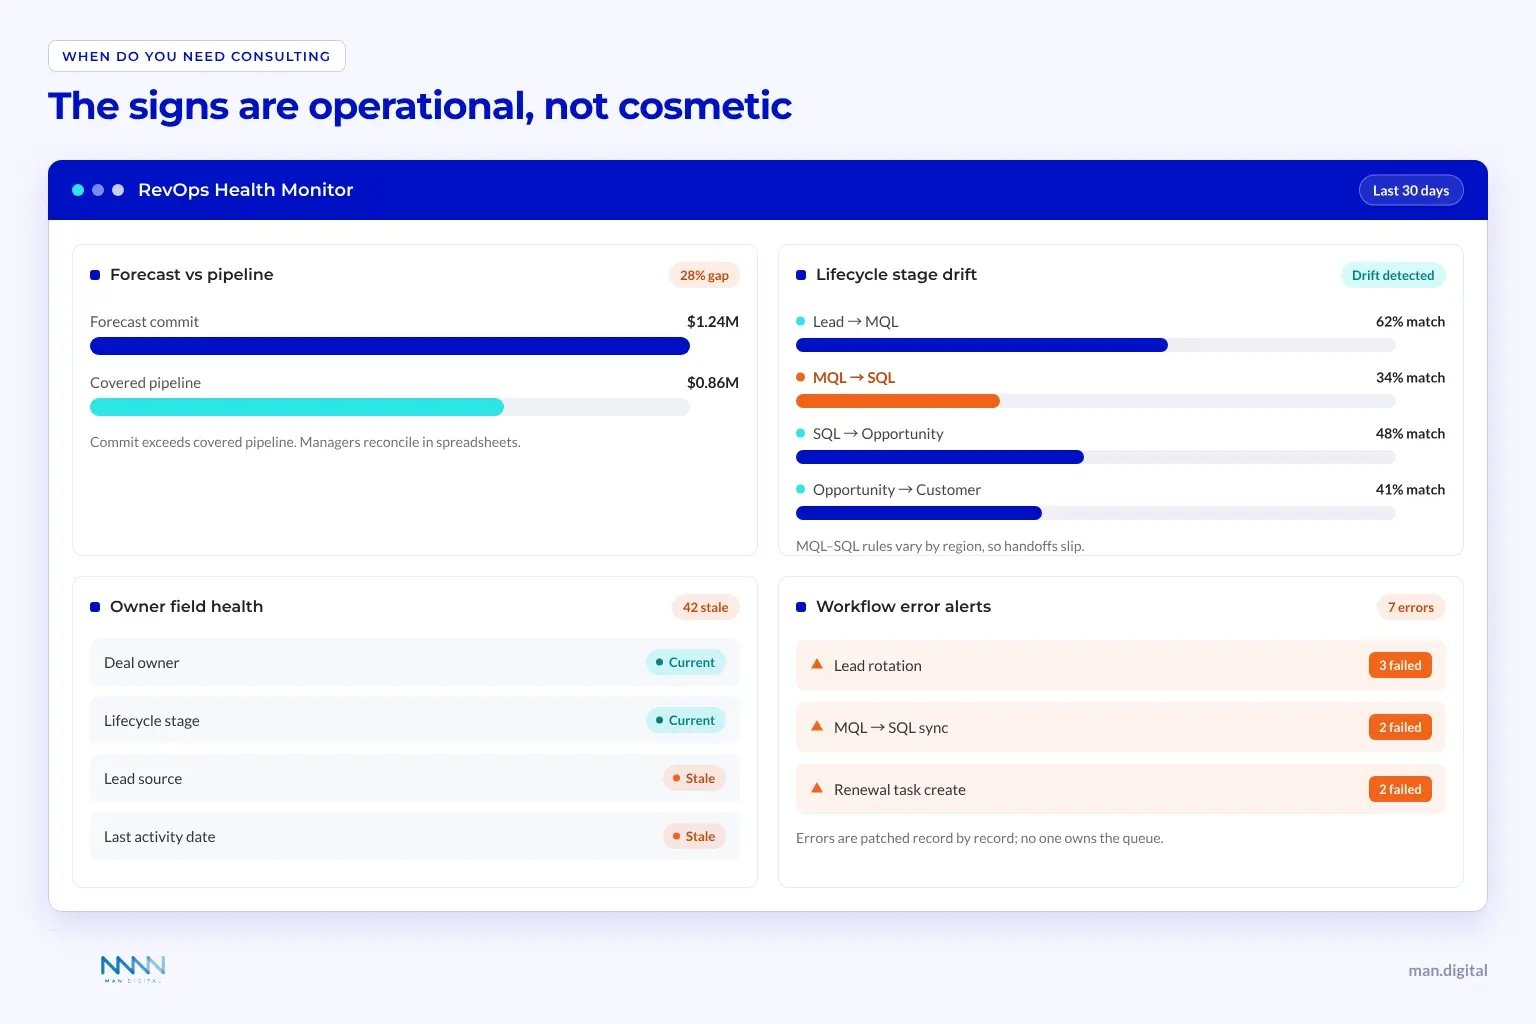Image resolution: width=1536 pixels, height=1024 pixels.
Task: Click the orange MQL → SQL stage label
Action: [854, 377]
